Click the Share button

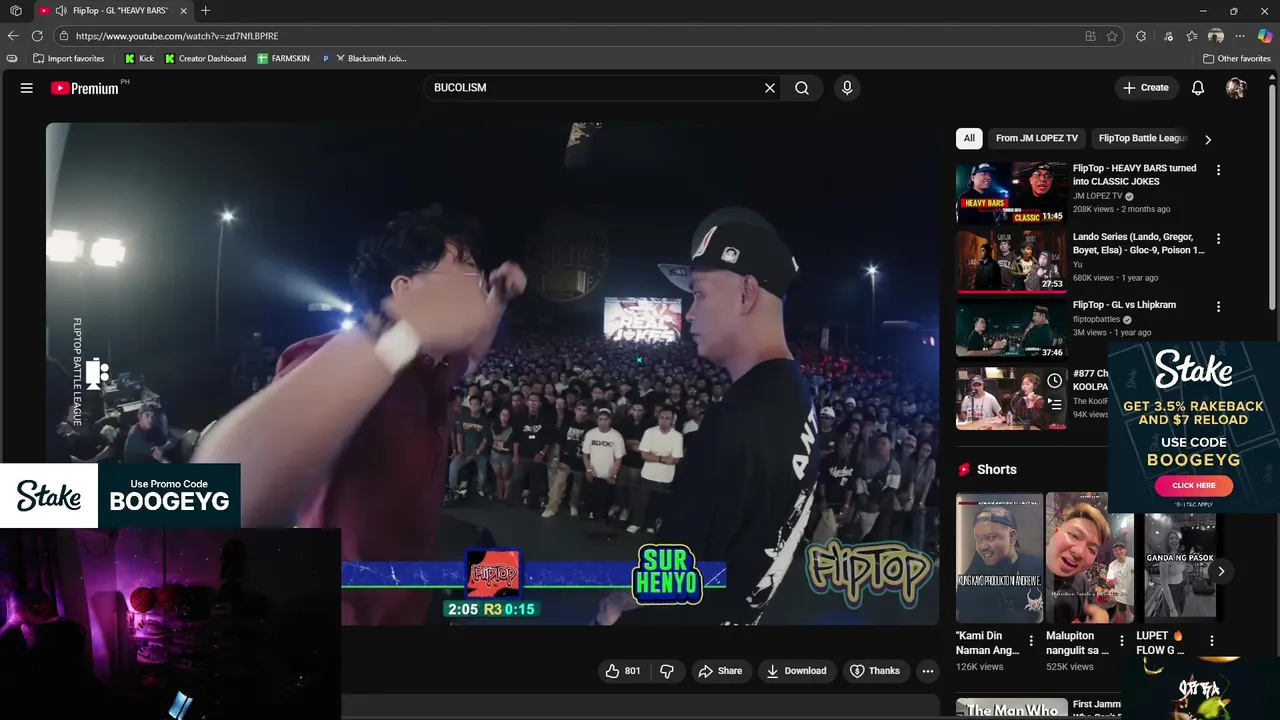click(x=720, y=671)
